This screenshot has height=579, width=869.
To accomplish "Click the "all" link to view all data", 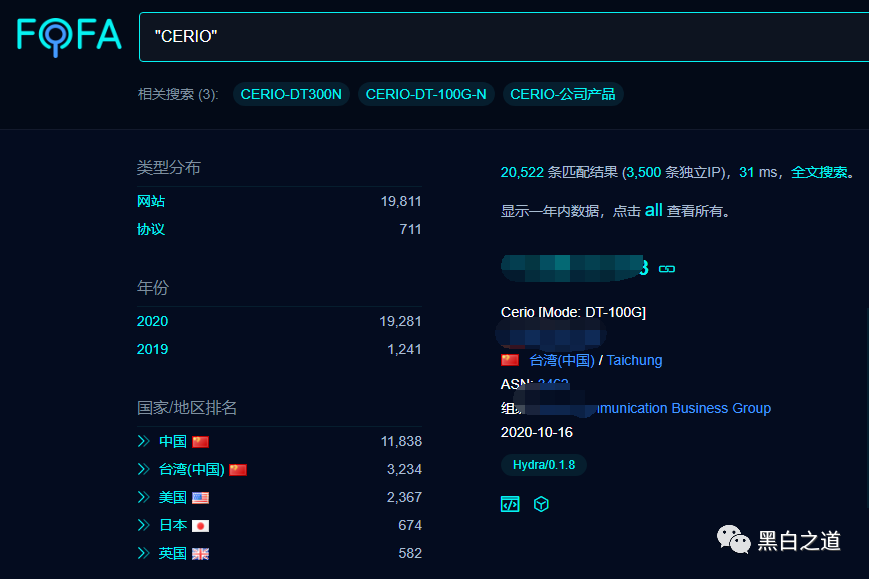I will coord(653,210).
